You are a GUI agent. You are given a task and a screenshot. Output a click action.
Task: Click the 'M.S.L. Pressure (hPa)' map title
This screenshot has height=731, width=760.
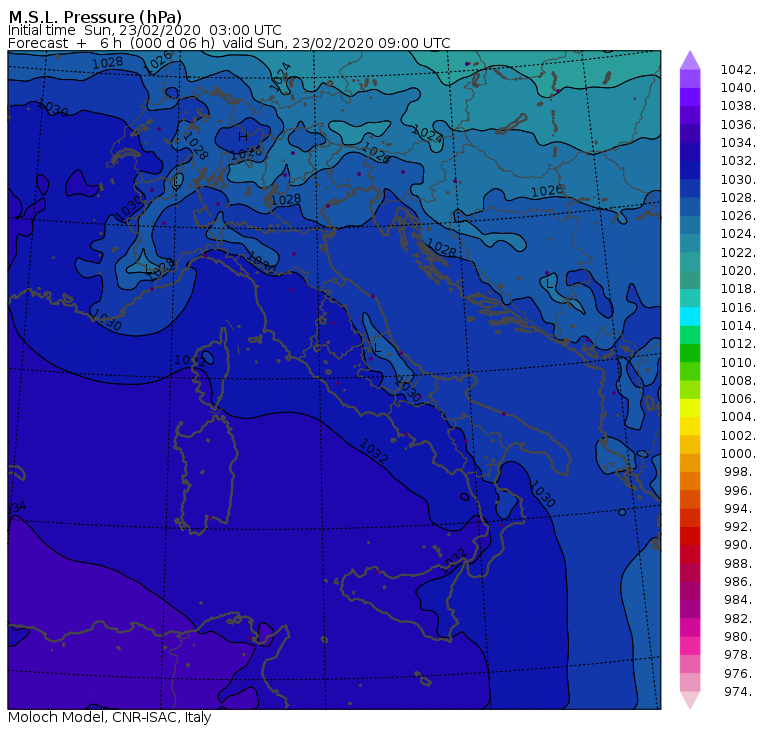[95, 17]
